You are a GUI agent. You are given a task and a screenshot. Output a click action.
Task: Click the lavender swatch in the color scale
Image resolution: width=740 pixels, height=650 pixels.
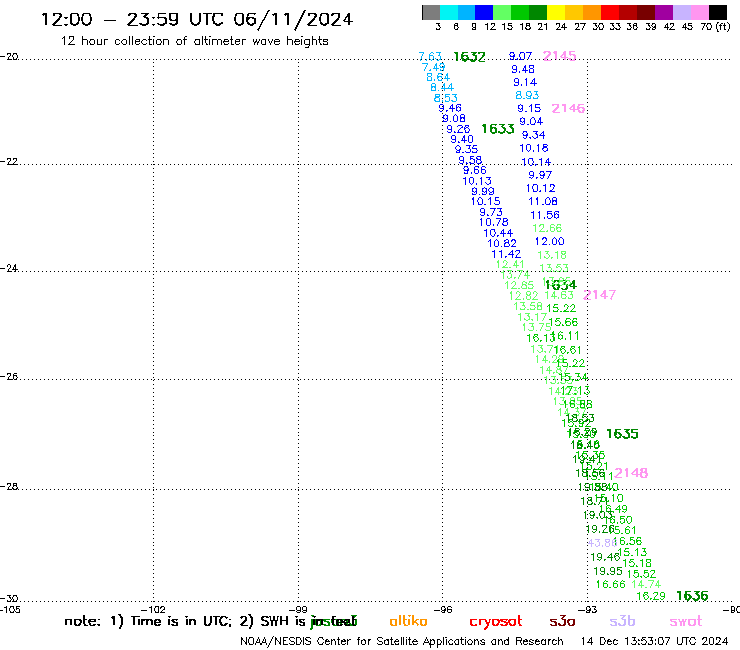click(x=682, y=12)
